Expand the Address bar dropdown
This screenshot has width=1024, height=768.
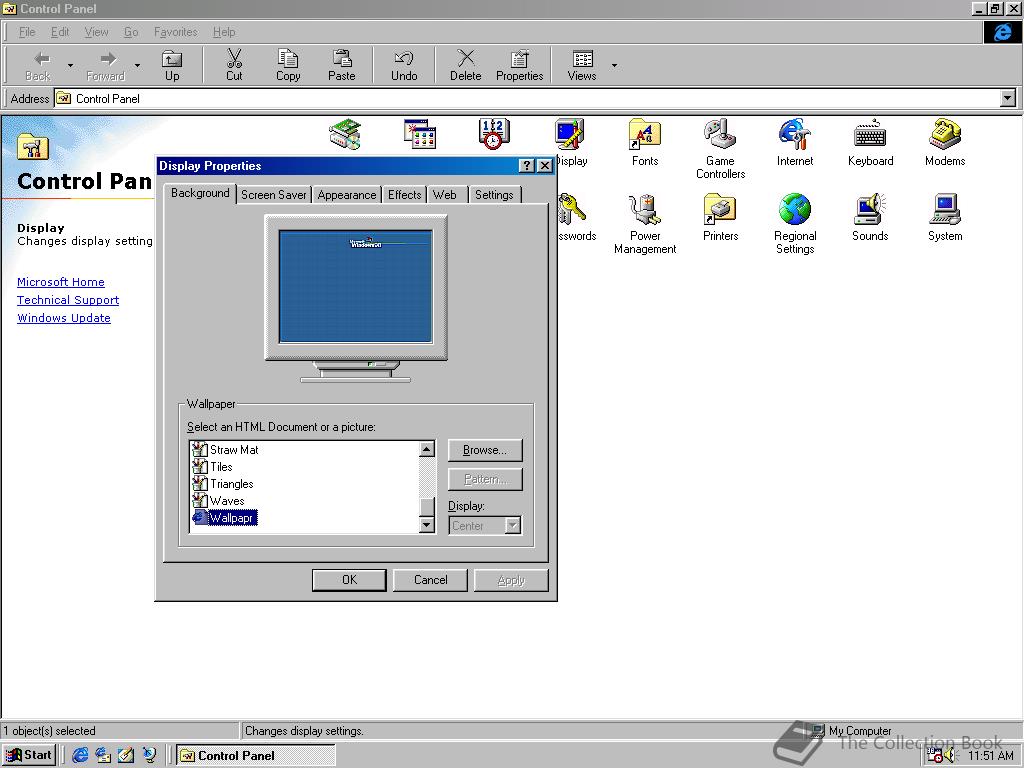pos(1007,98)
